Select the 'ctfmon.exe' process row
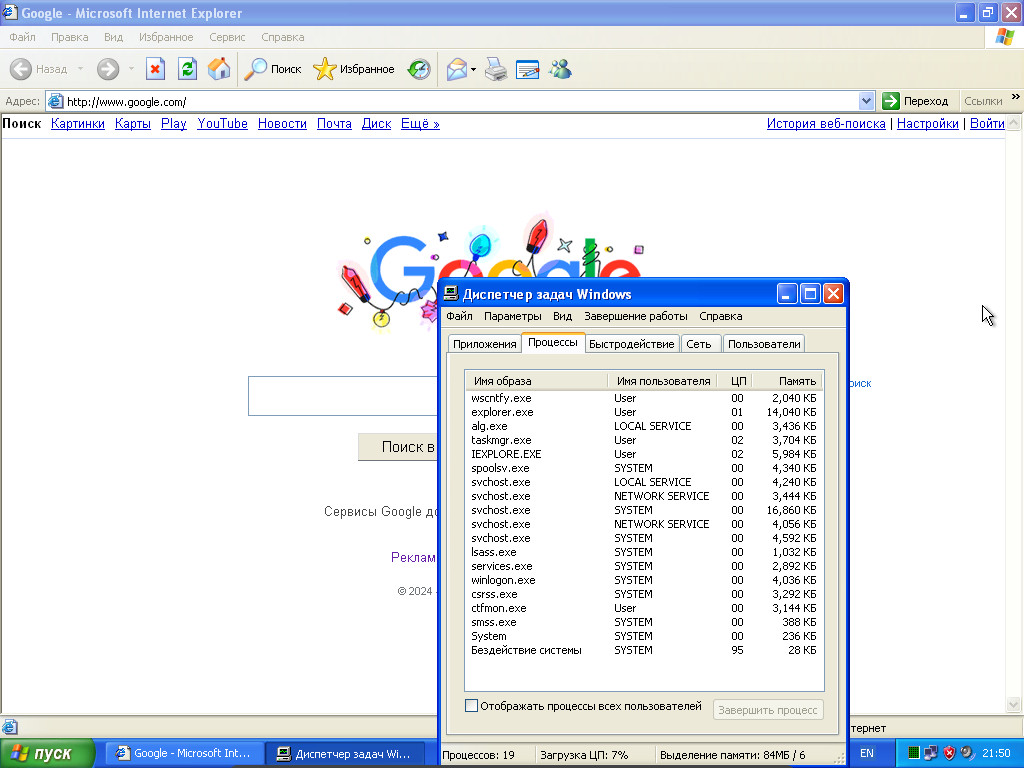1024x768 pixels. pyautogui.click(x=644, y=608)
